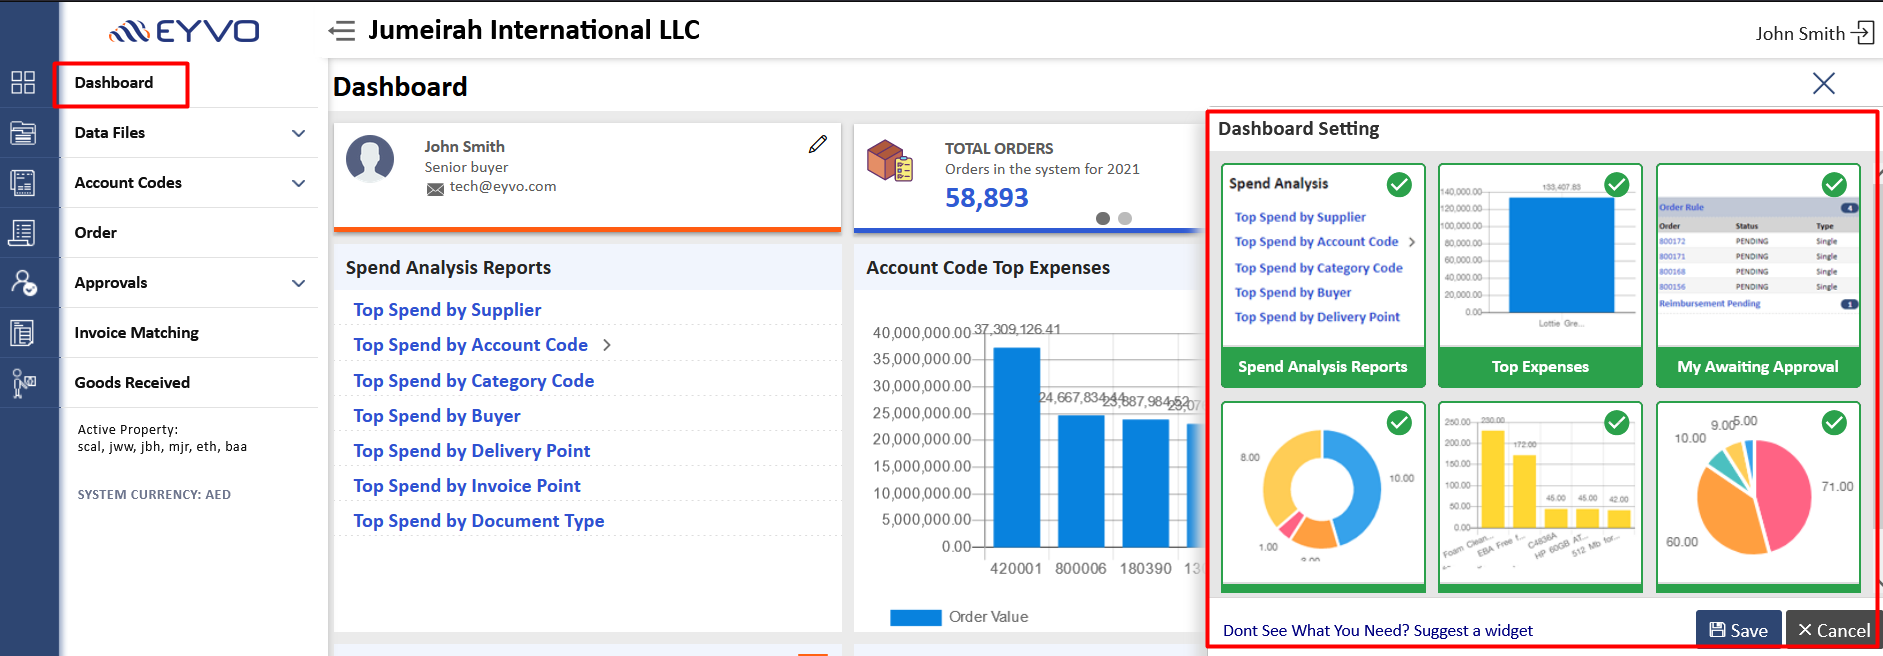Screen dimensions: 1883x656
Task: Expand the Approvals menu chevron
Action: tap(298, 283)
